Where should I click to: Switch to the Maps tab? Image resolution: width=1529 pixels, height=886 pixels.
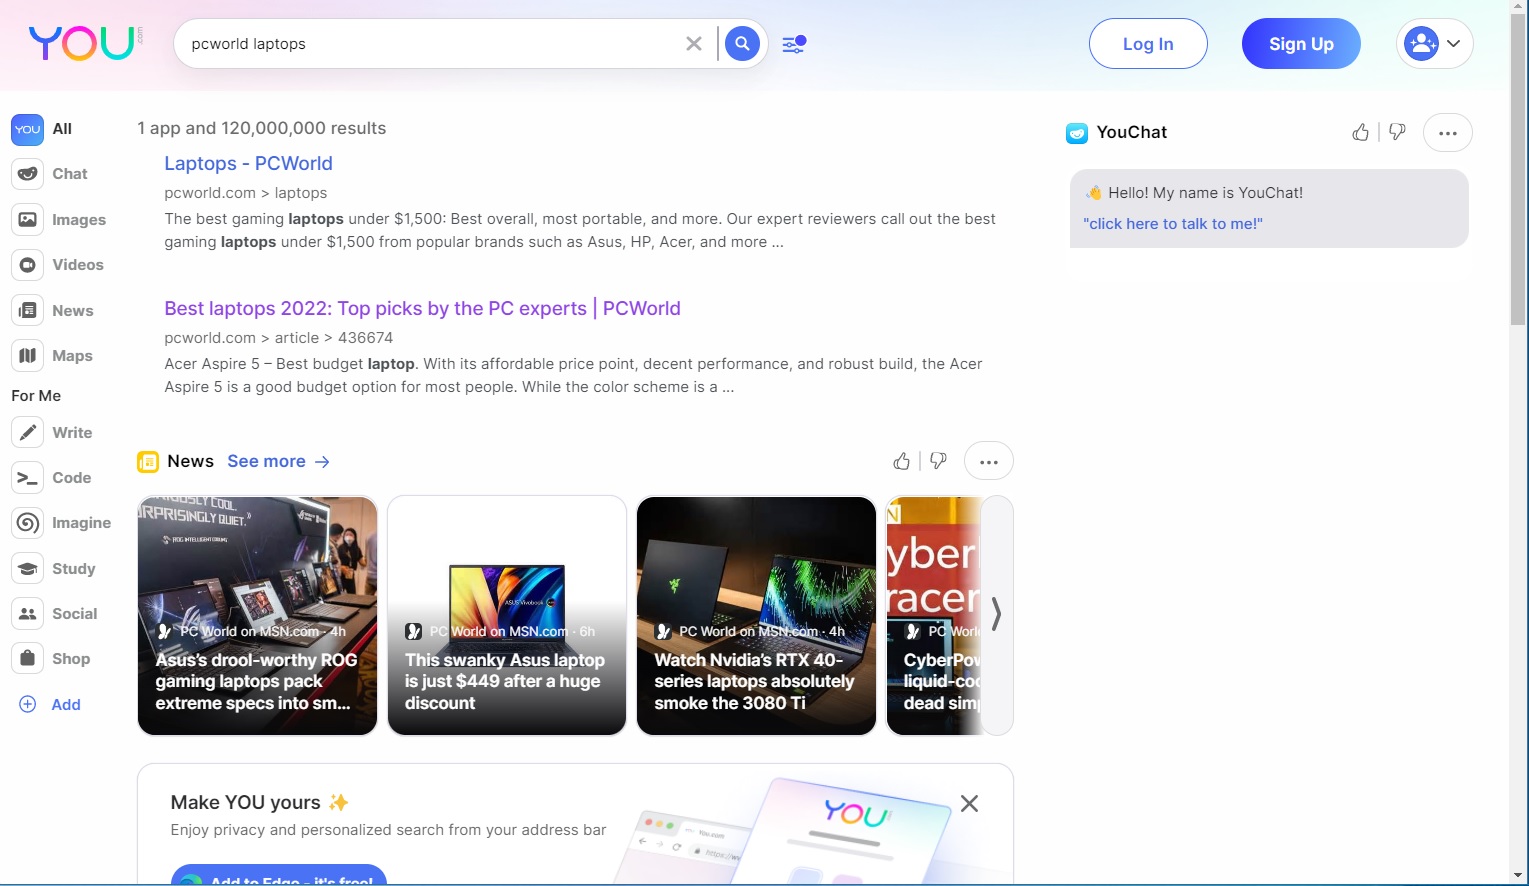(52, 356)
